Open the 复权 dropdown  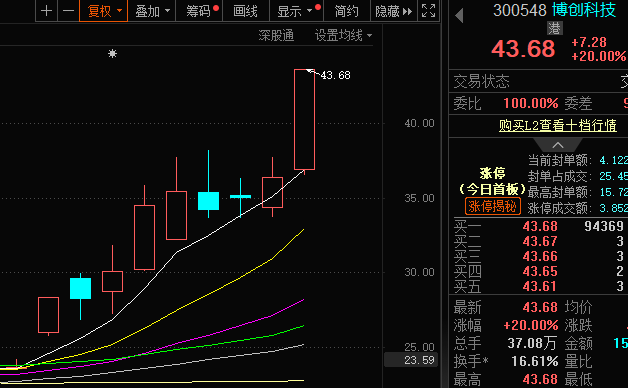[104, 11]
